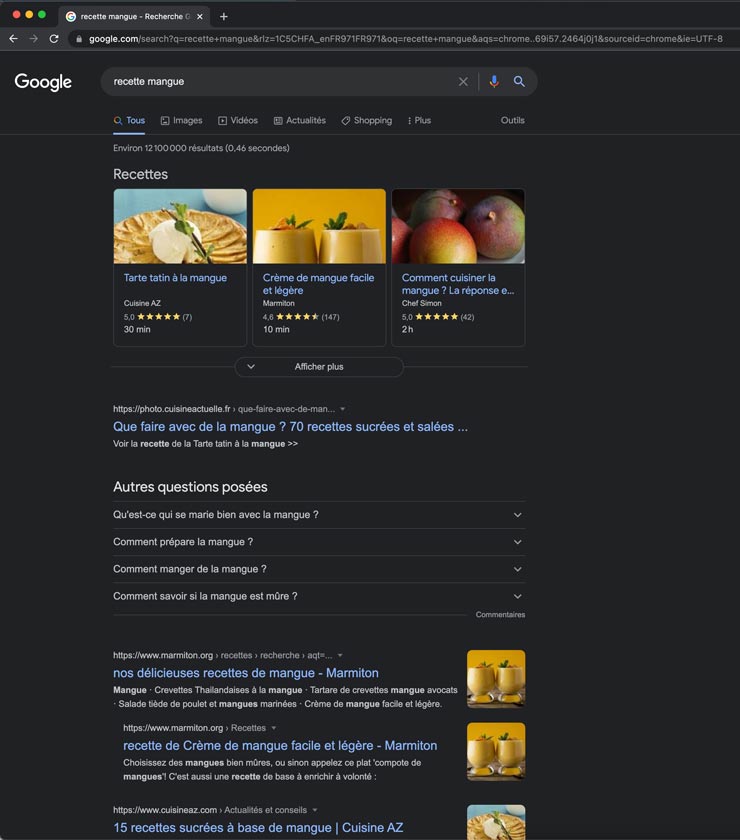Open the Tarte tatin à la mangue link
This screenshot has width=740, height=840.
175,278
